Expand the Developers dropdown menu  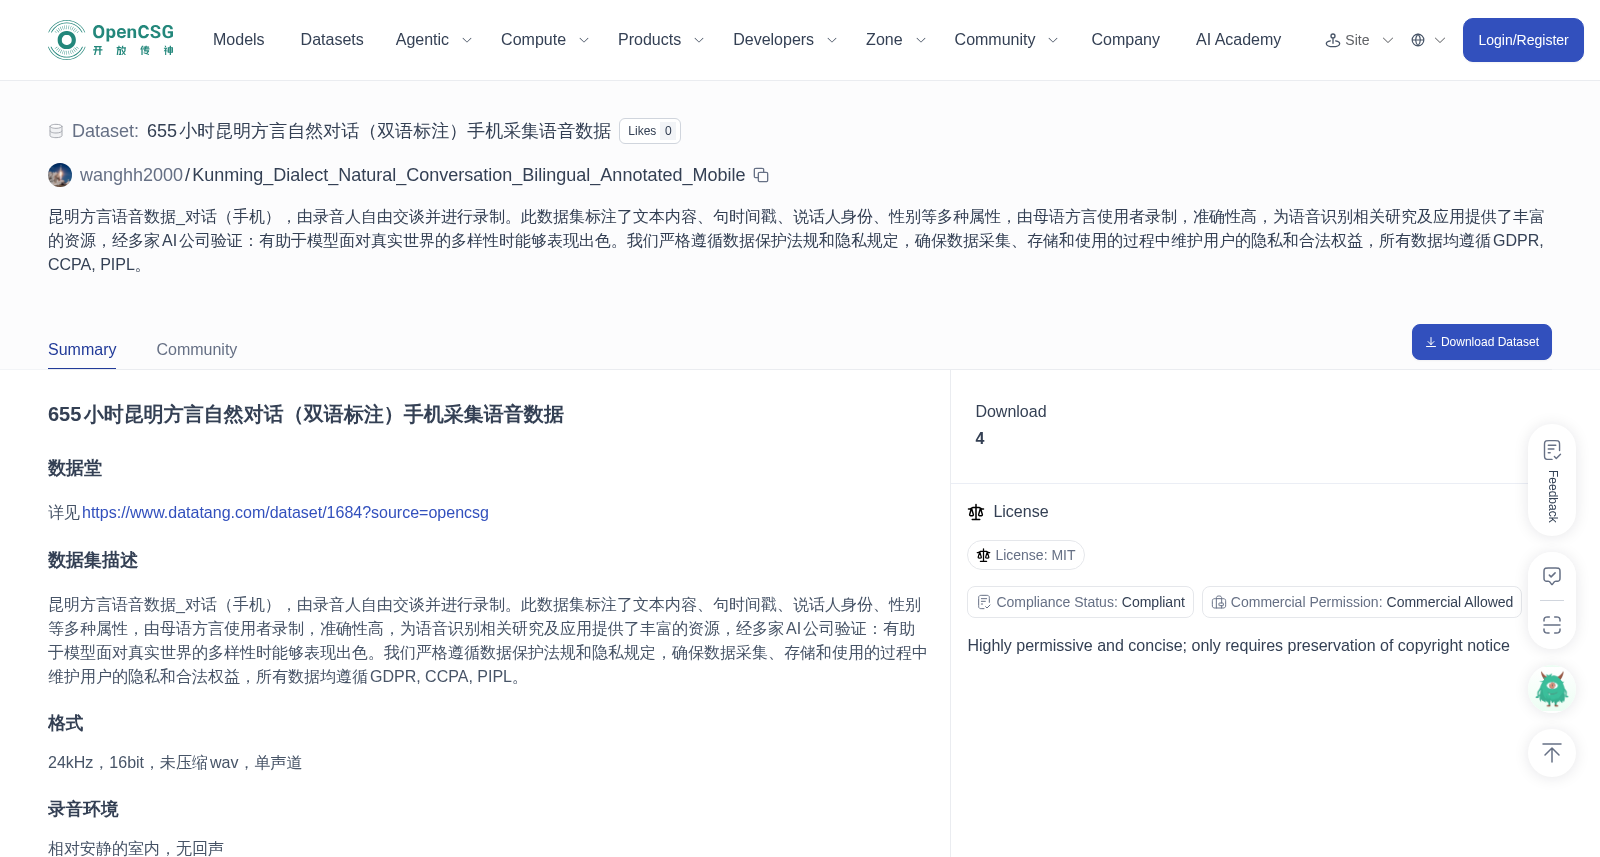785,40
